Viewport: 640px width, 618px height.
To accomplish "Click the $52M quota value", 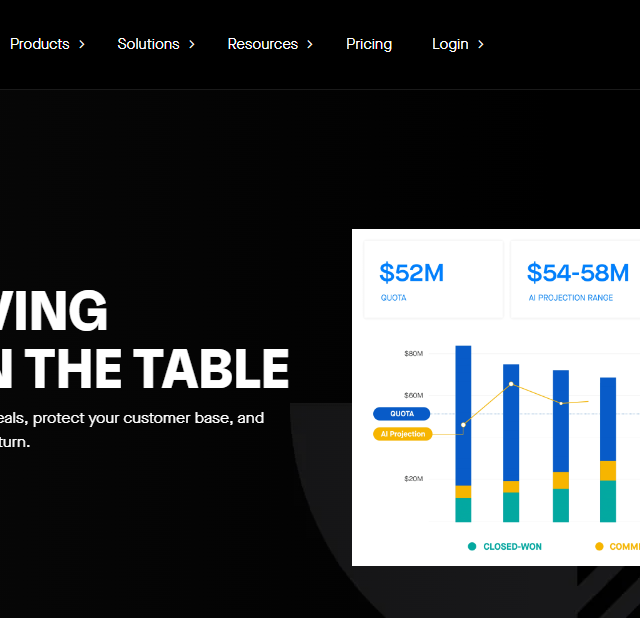I will (411, 273).
